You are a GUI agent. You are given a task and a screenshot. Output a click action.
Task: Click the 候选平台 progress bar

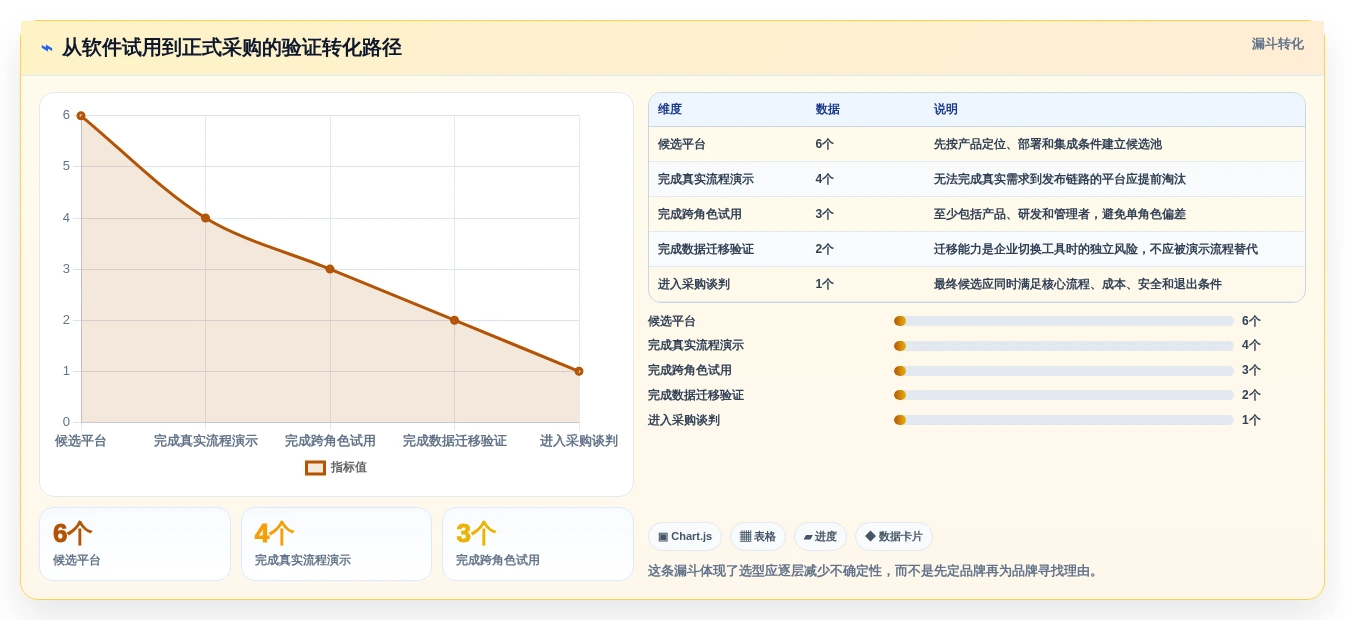pos(1064,321)
